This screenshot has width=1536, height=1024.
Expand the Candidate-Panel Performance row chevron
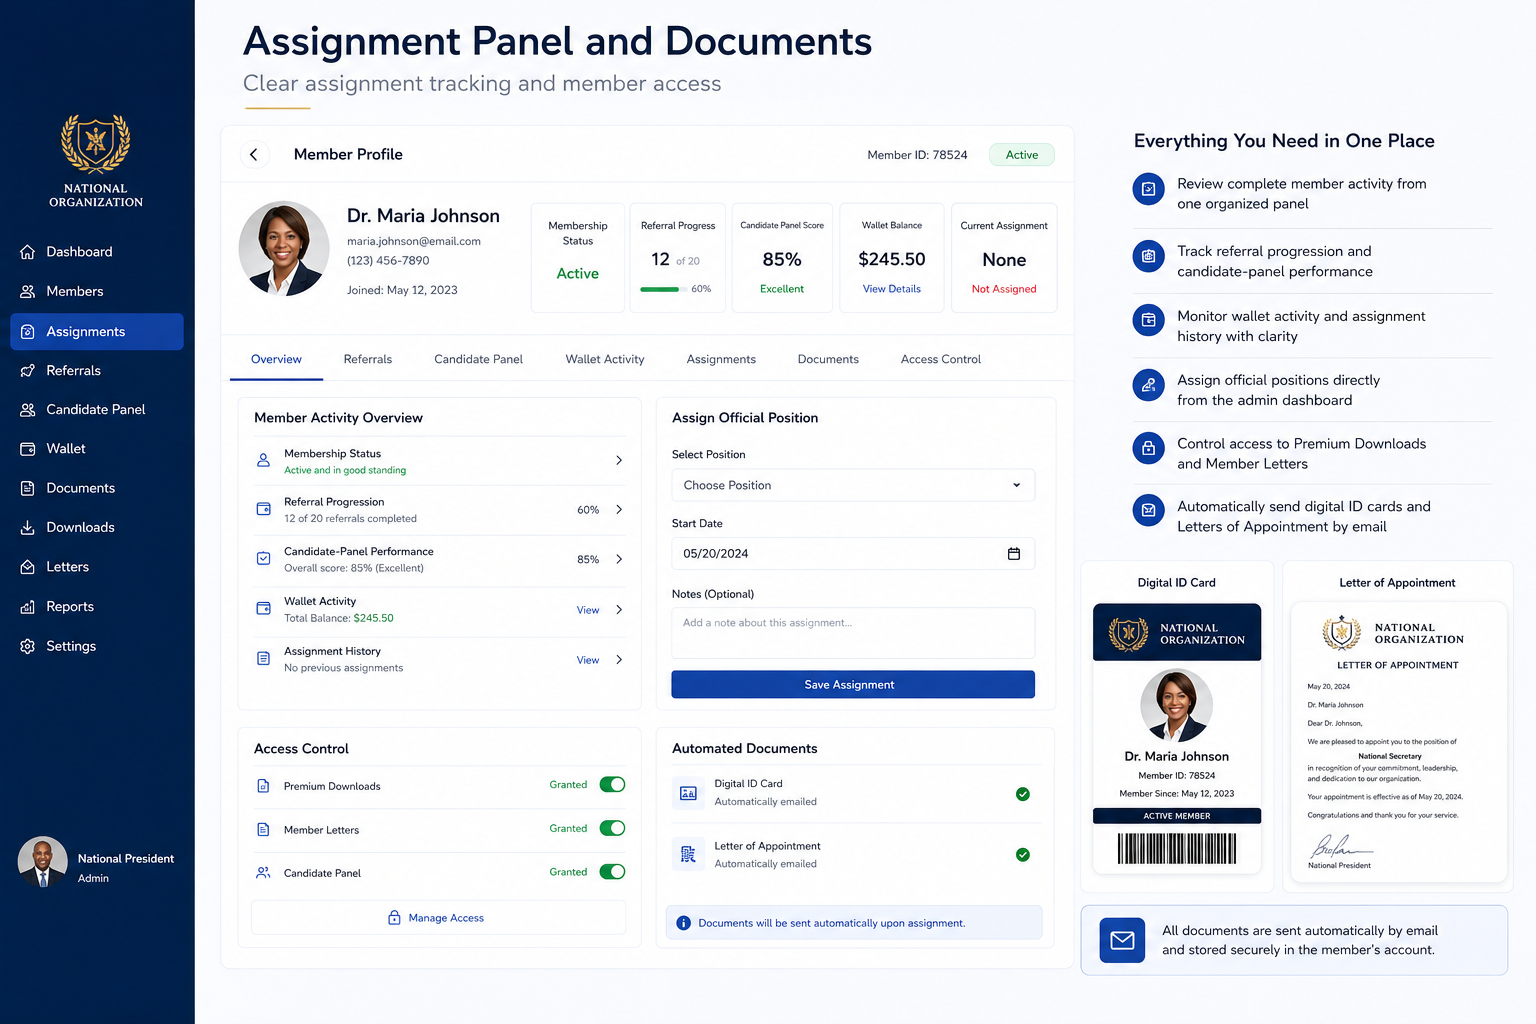pyautogui.click(x=619, y=559)
